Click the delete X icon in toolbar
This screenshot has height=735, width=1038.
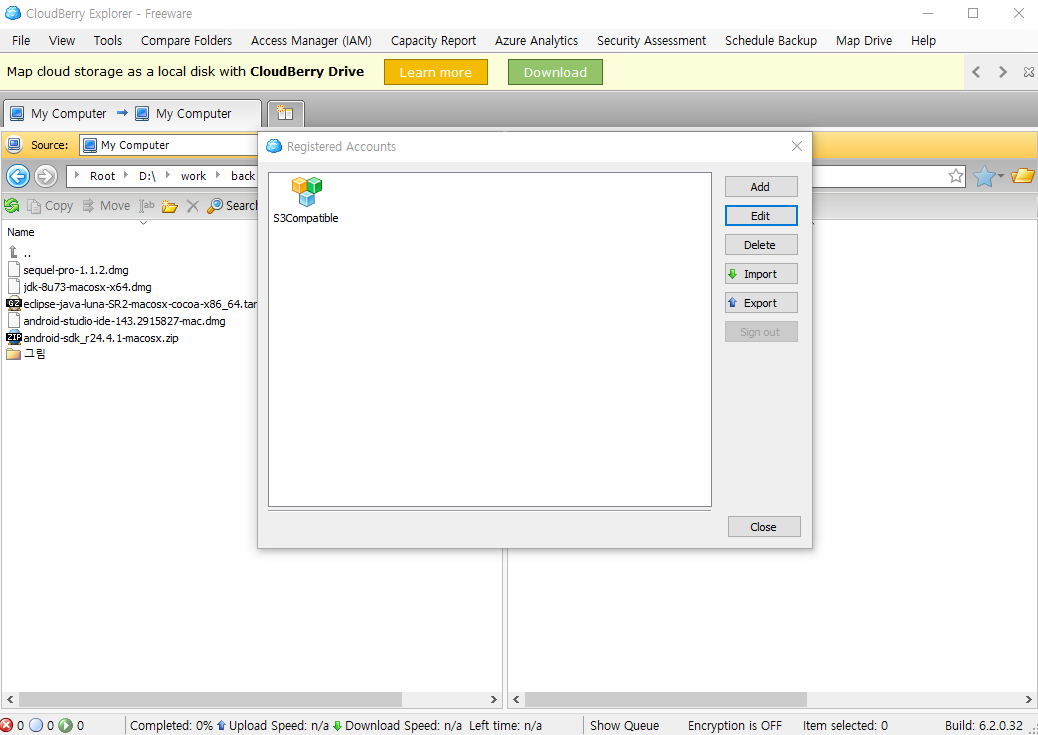[193, 206]
